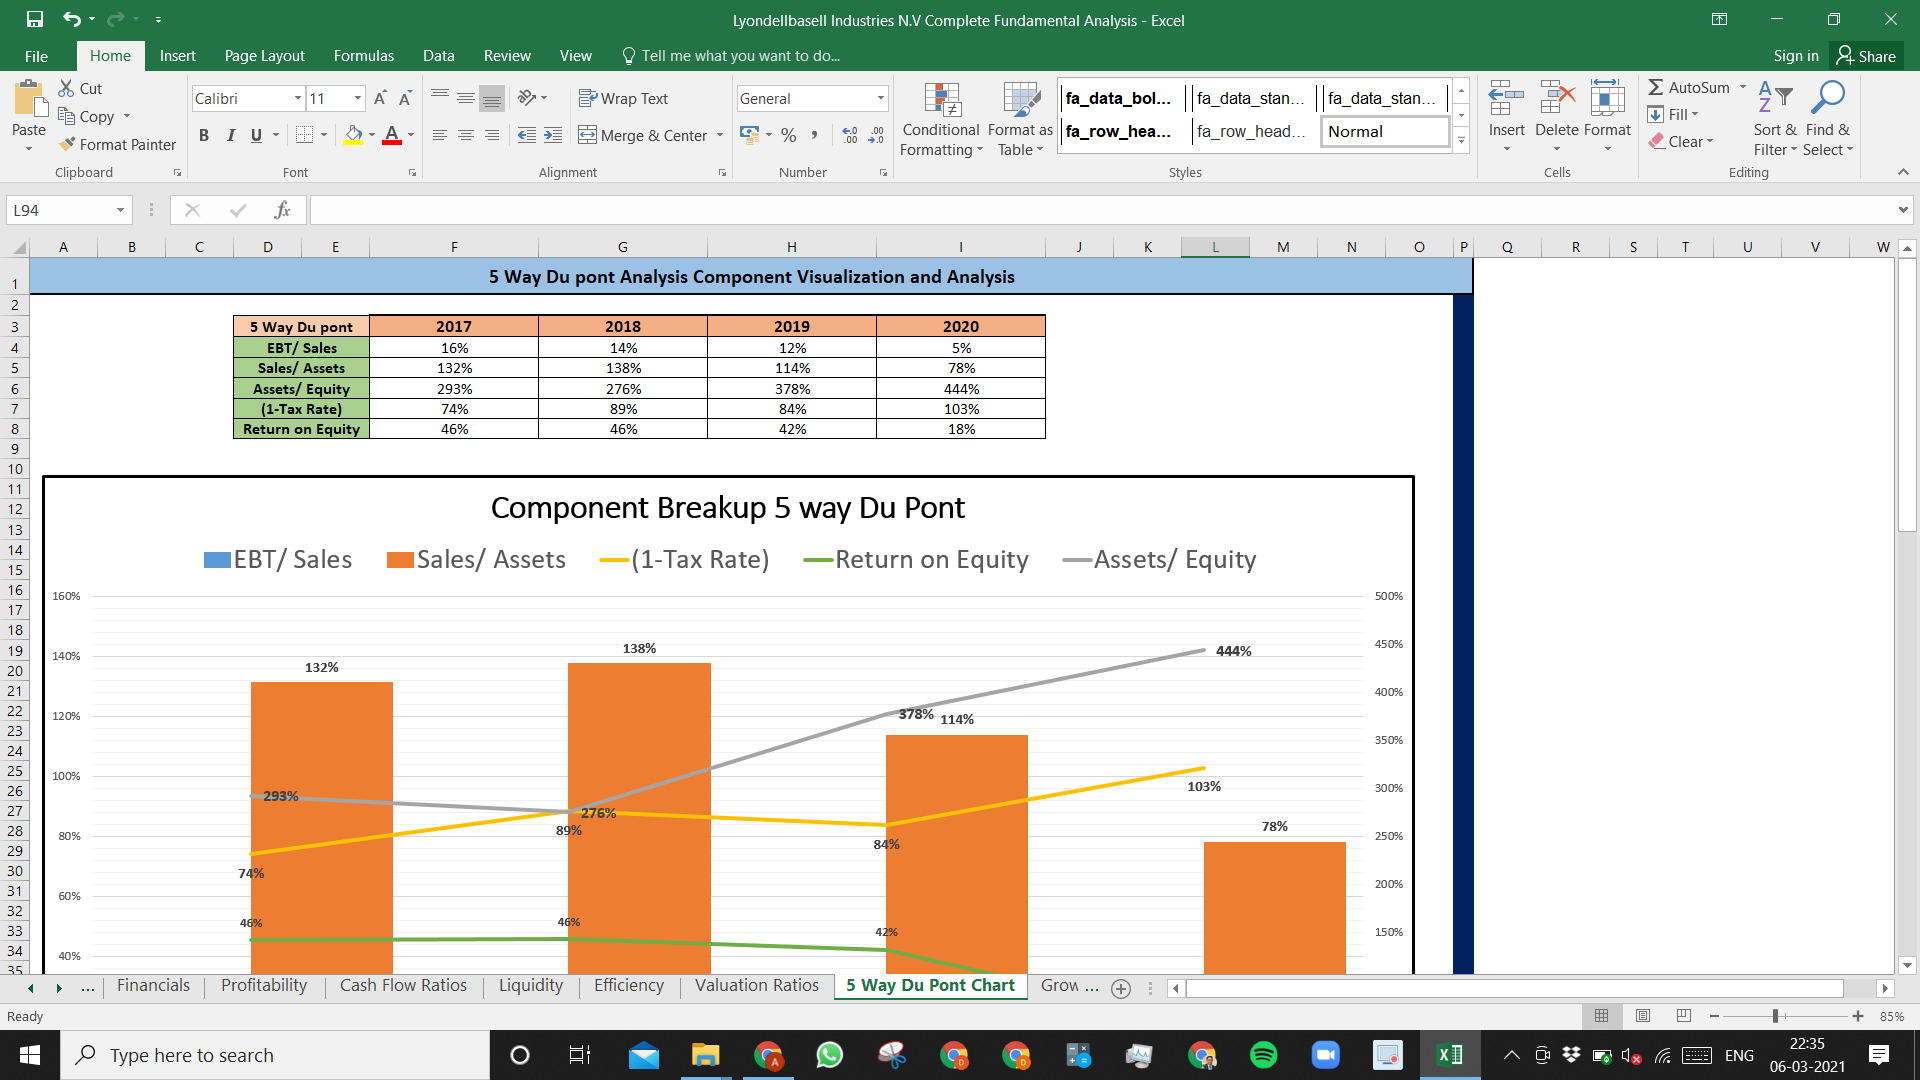
Task: Open the number format General dropdown
Action: (881, 98)
